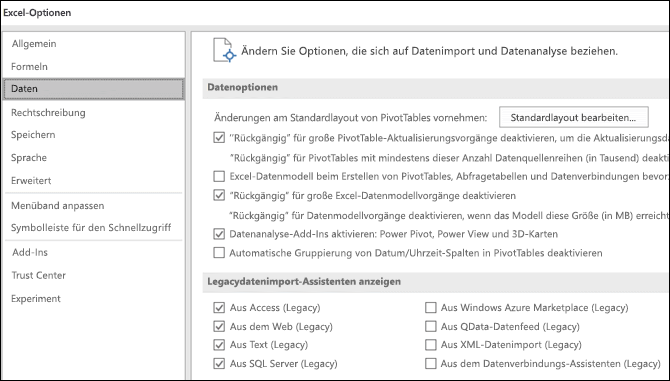This screenshot has height=381, width=670.
Task: Select the Experiment category
Action: point(36,298)
